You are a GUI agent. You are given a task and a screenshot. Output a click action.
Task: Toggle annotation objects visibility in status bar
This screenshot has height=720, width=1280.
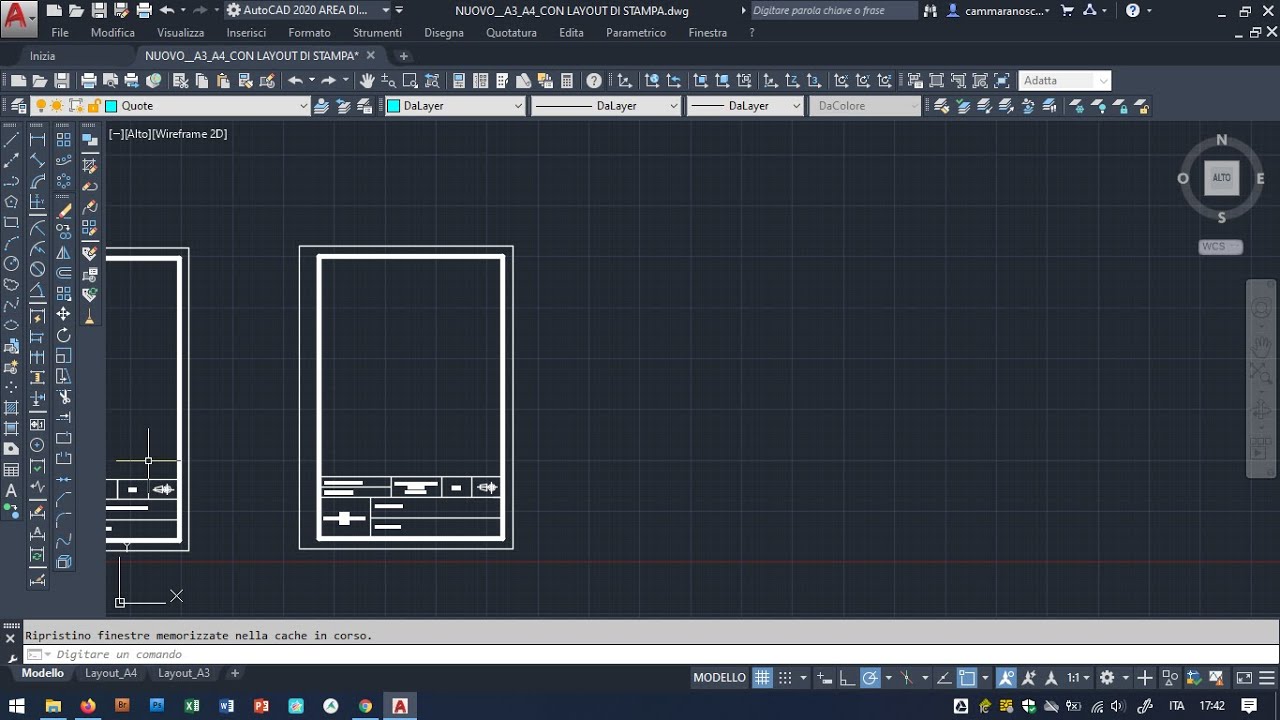pyautogui.click(x=1006, y=678)
